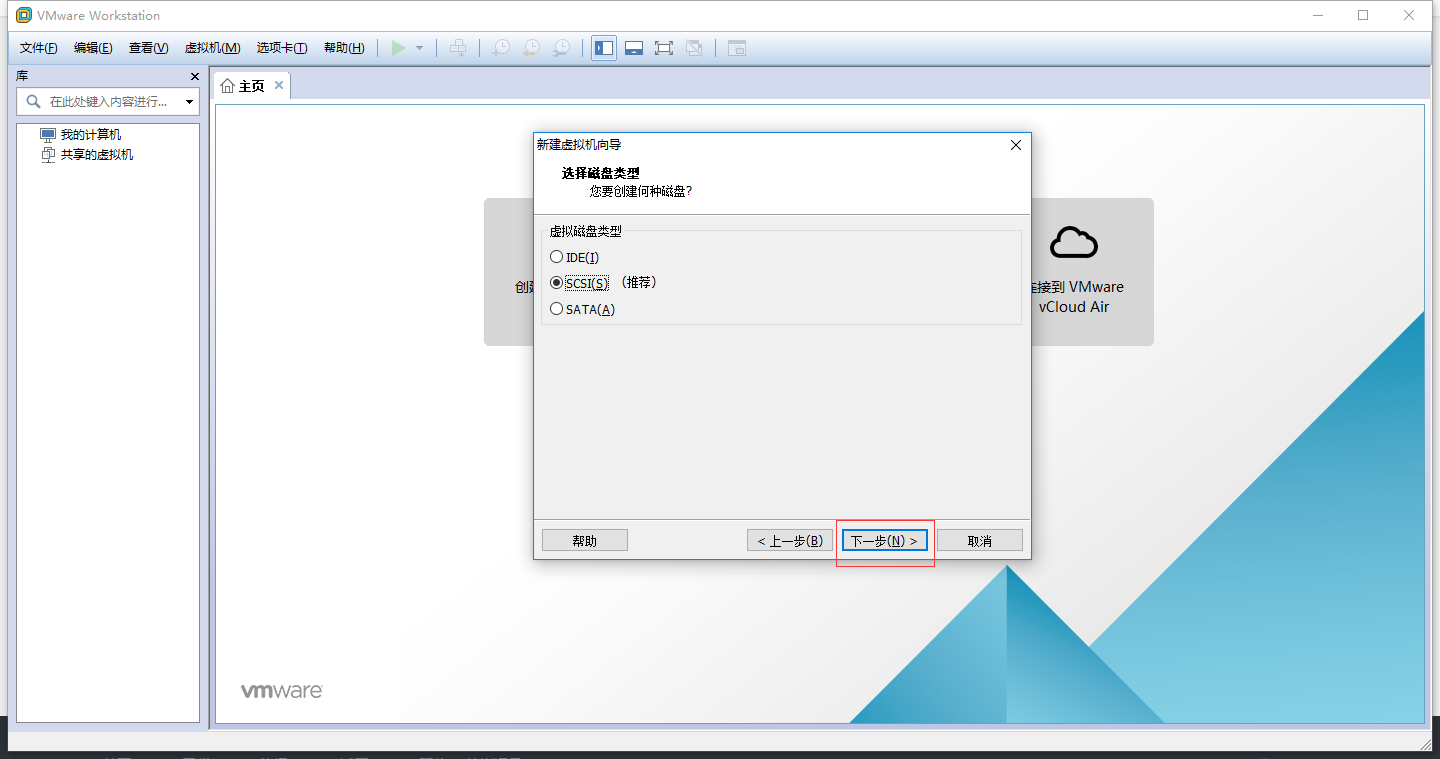Toggle the show library sidebar icon
The width and height of the screenshot is (1440, 759).
pos(604,48)
